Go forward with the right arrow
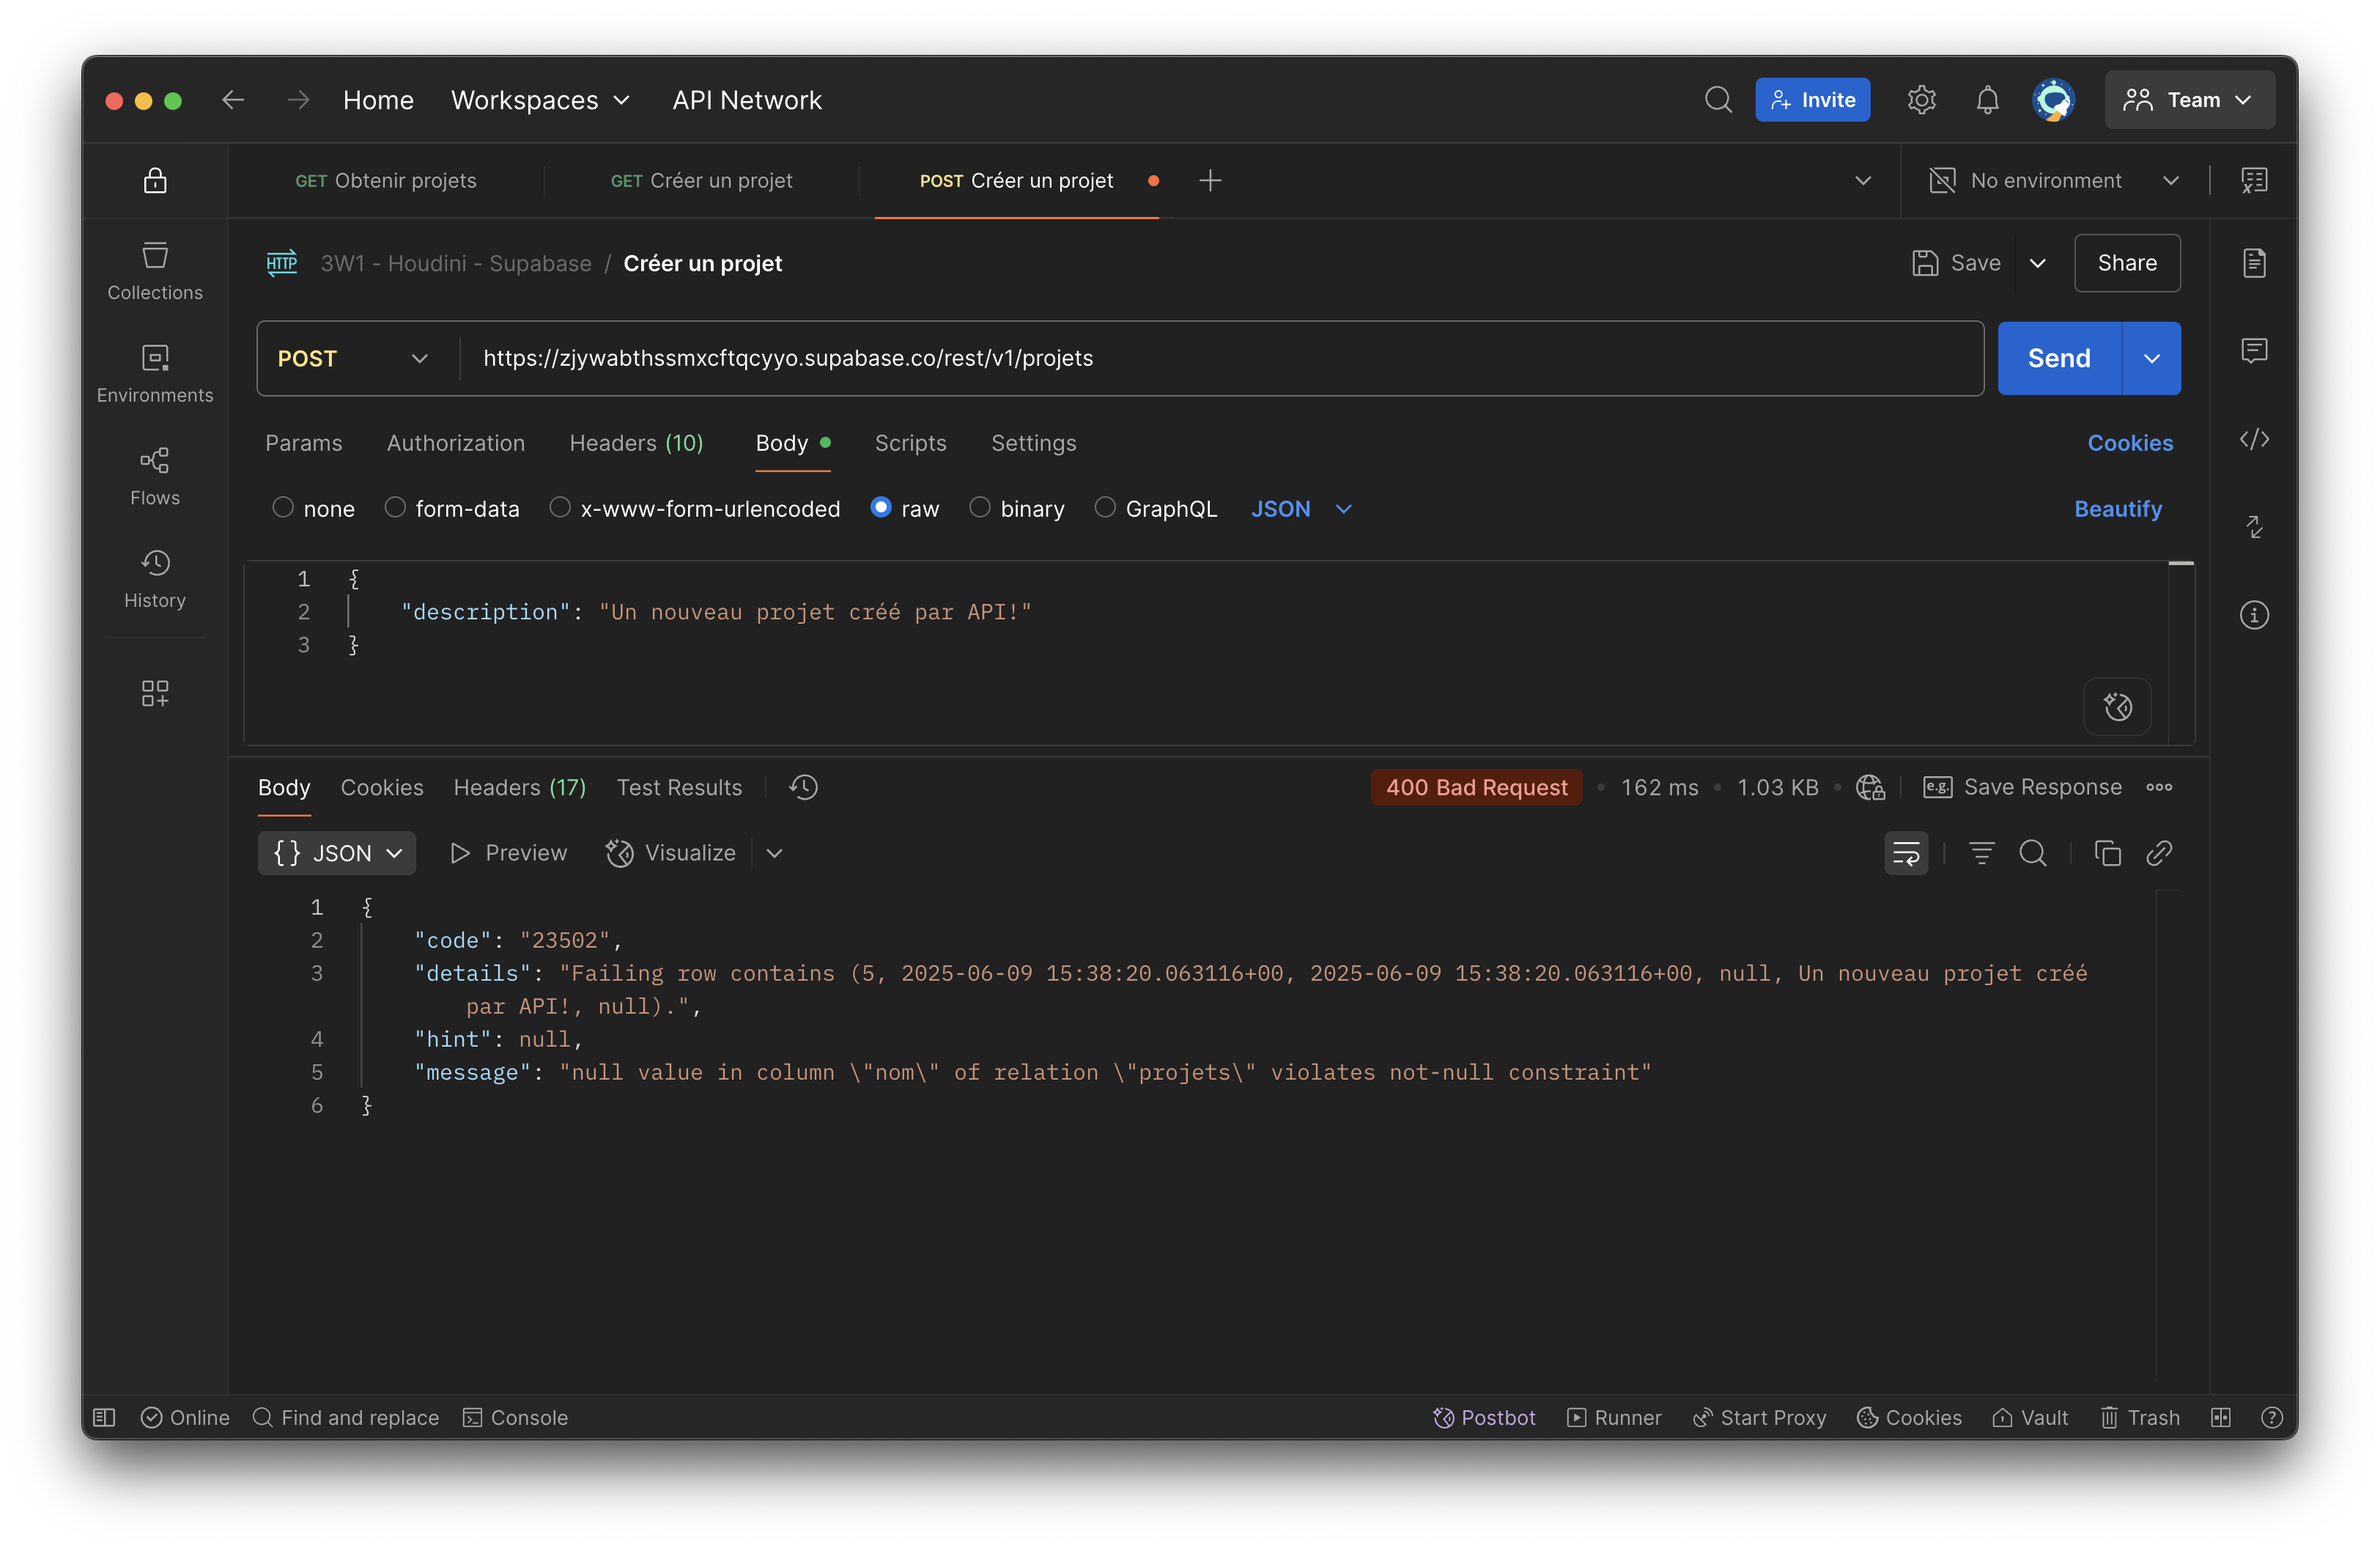The image size is (2380, 1548). click(x=298, y=100)
